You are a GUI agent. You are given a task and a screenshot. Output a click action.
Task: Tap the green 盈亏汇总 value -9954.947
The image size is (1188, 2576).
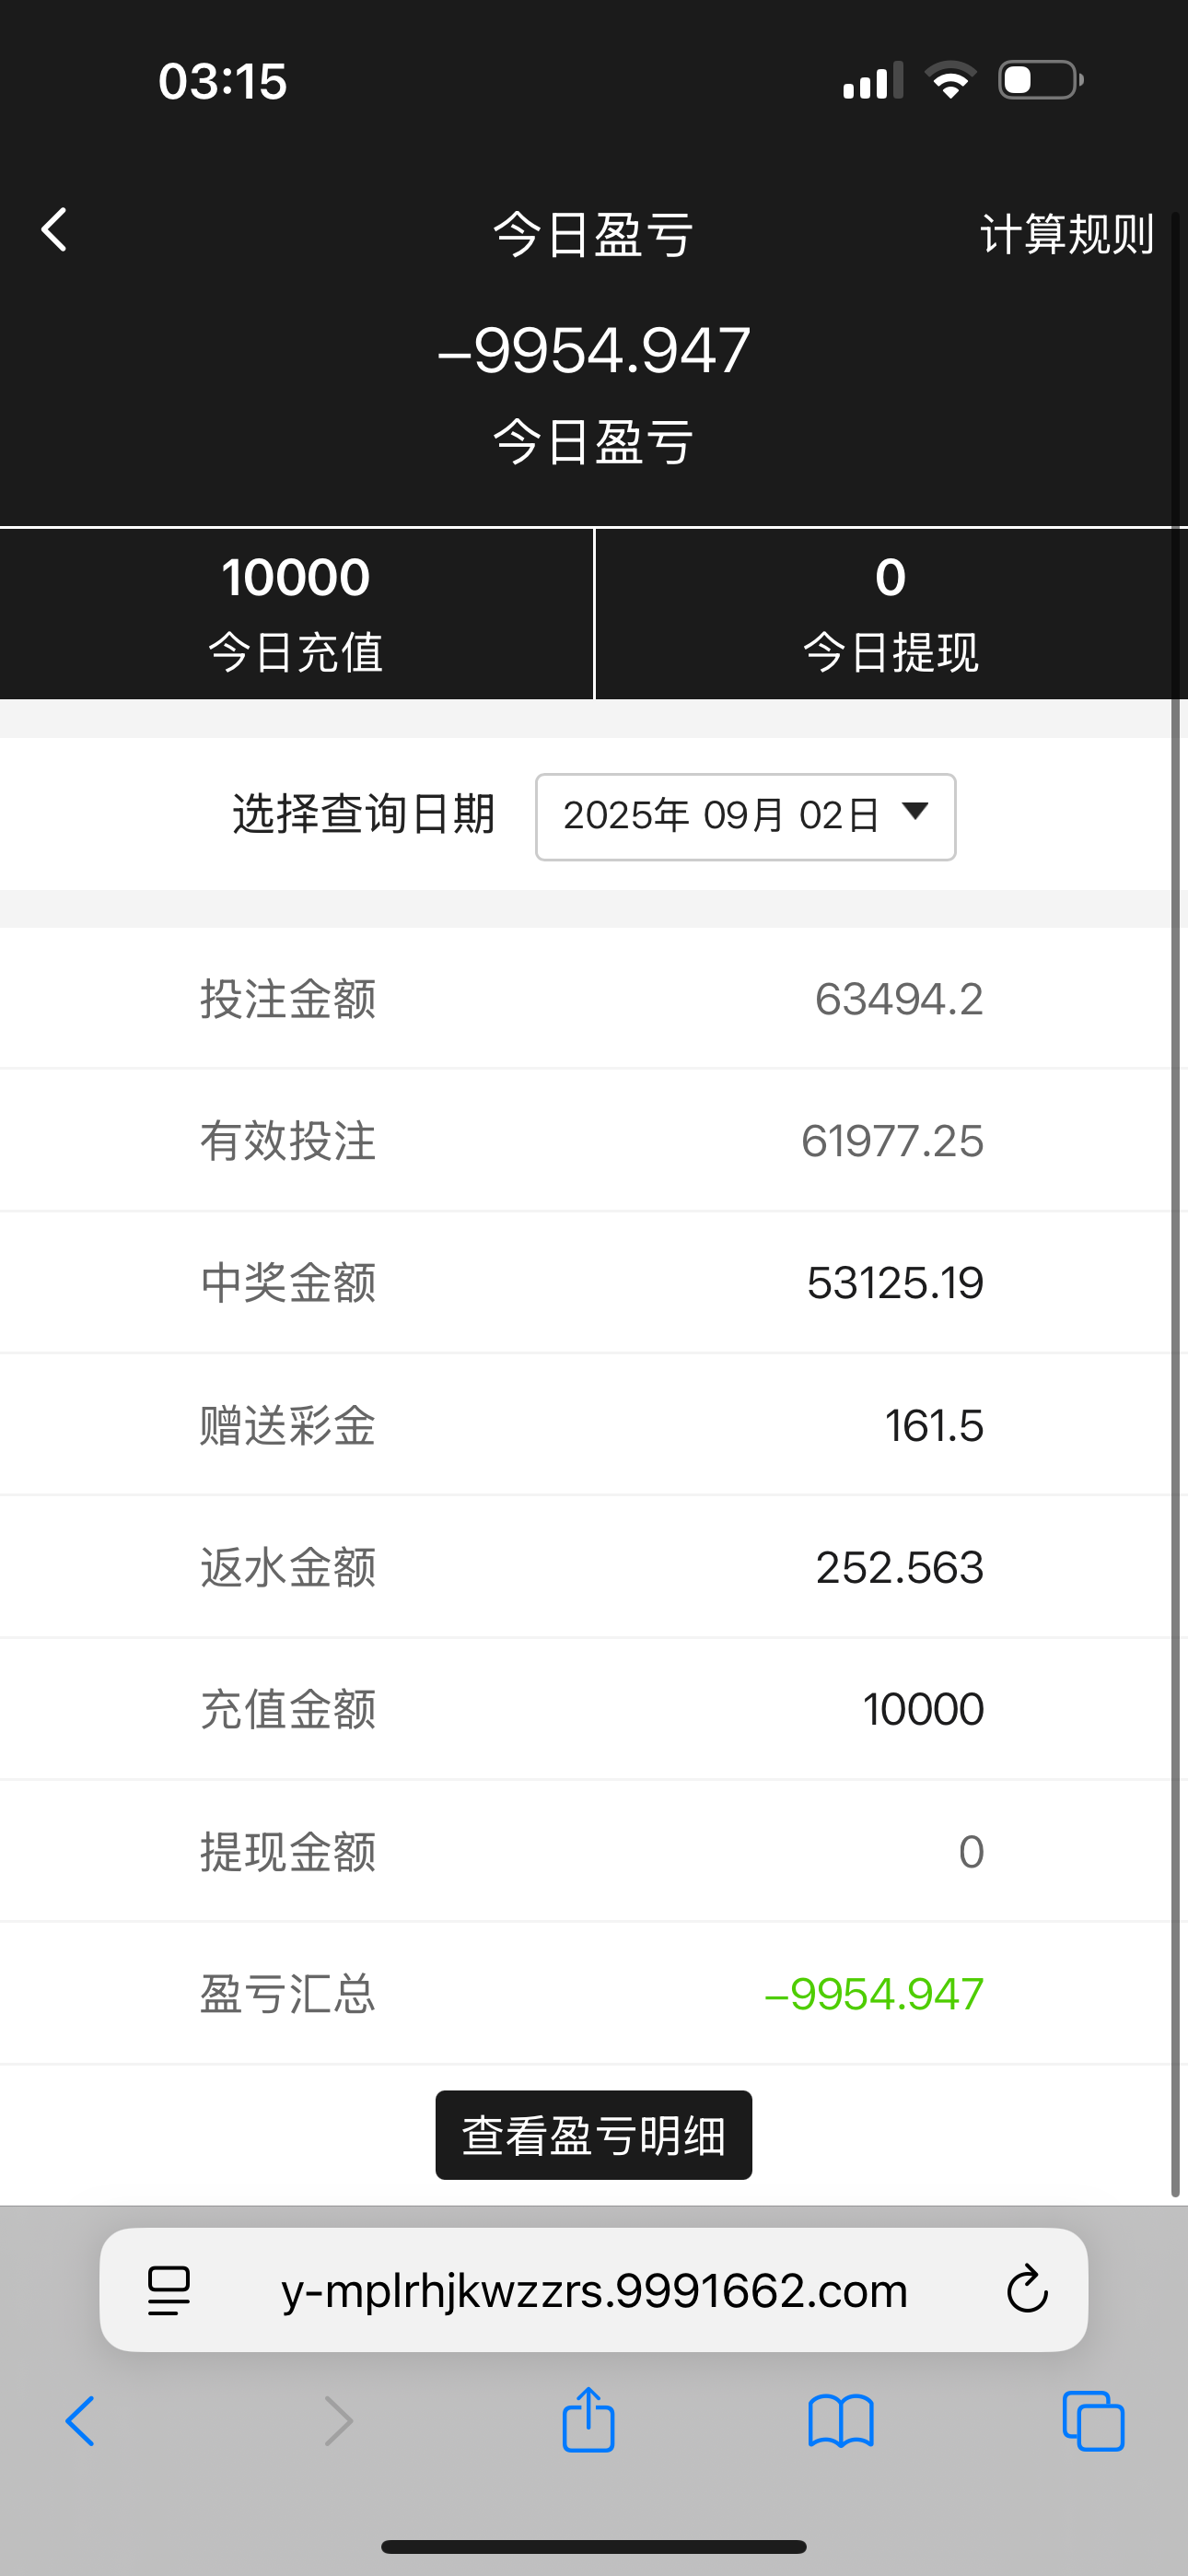874,1994
